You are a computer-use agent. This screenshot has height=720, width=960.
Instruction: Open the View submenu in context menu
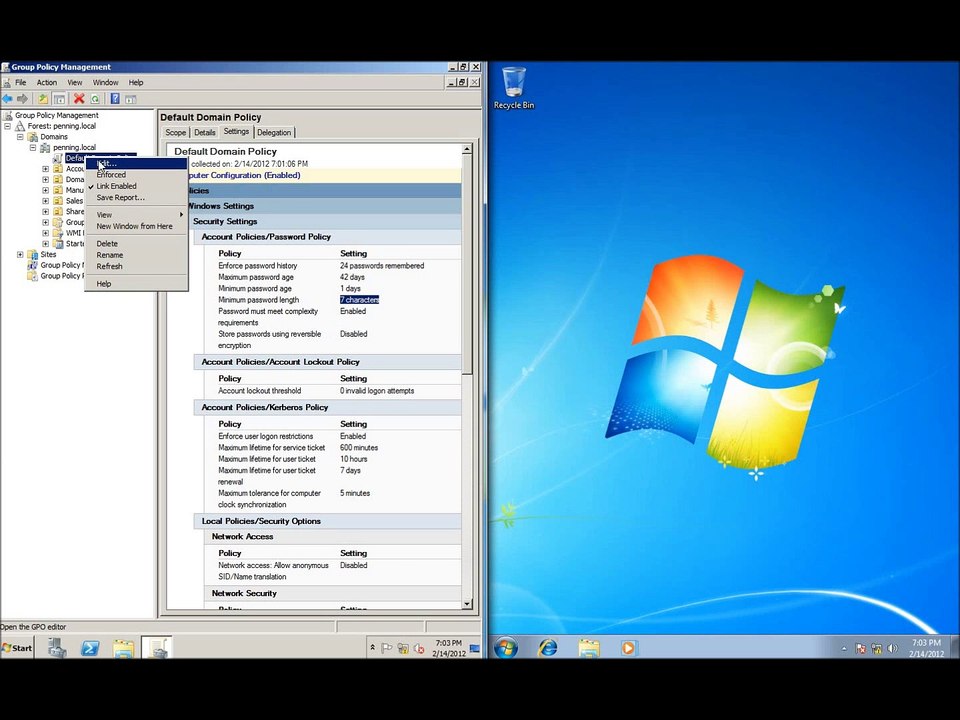coord(136,215)
